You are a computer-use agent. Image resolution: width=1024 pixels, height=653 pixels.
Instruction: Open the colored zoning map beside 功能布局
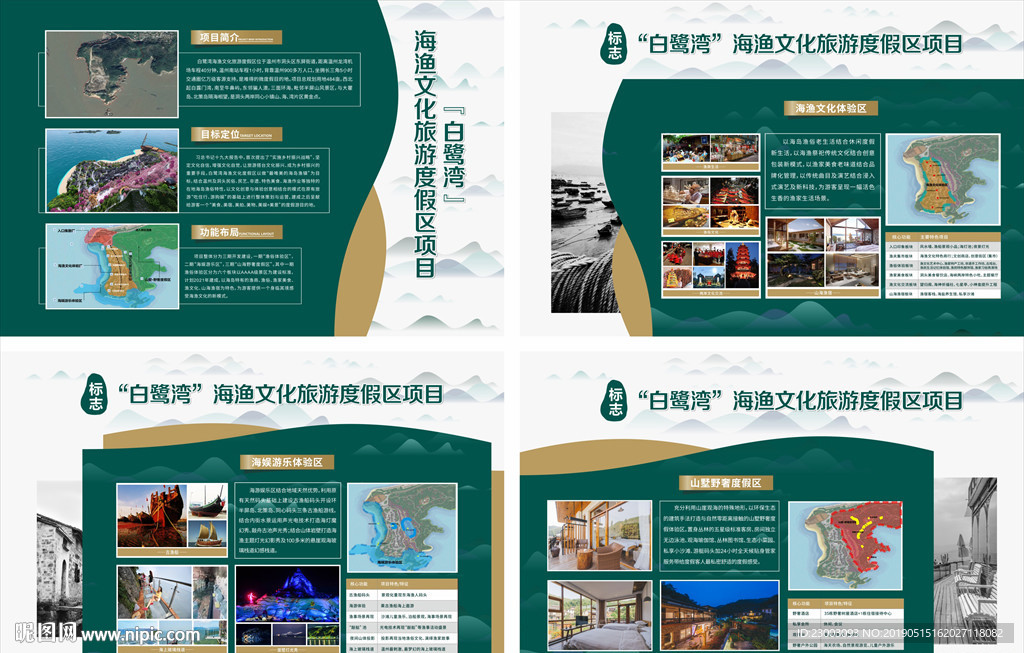point(112,266)
